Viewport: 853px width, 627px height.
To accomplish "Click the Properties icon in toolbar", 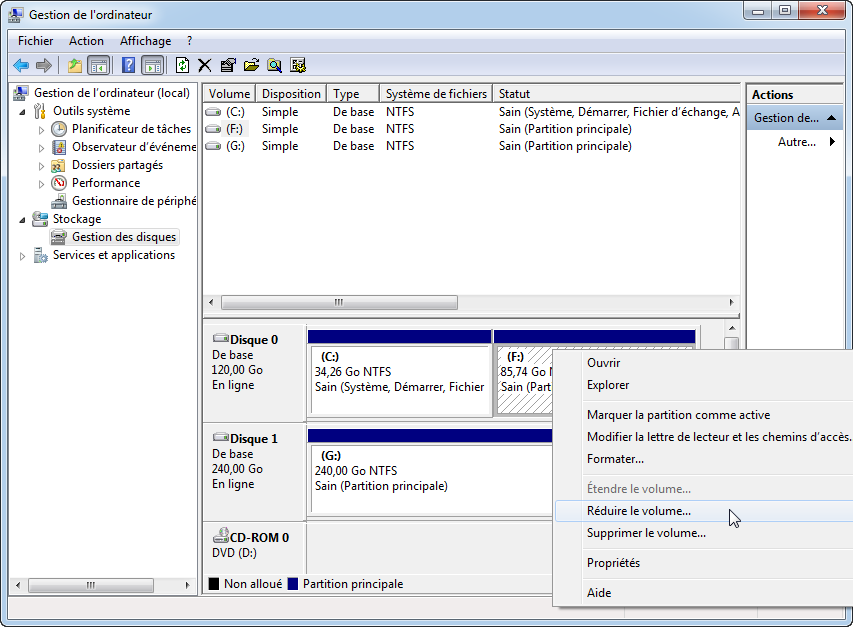I will pyautogui.click(x=228, y=65).
